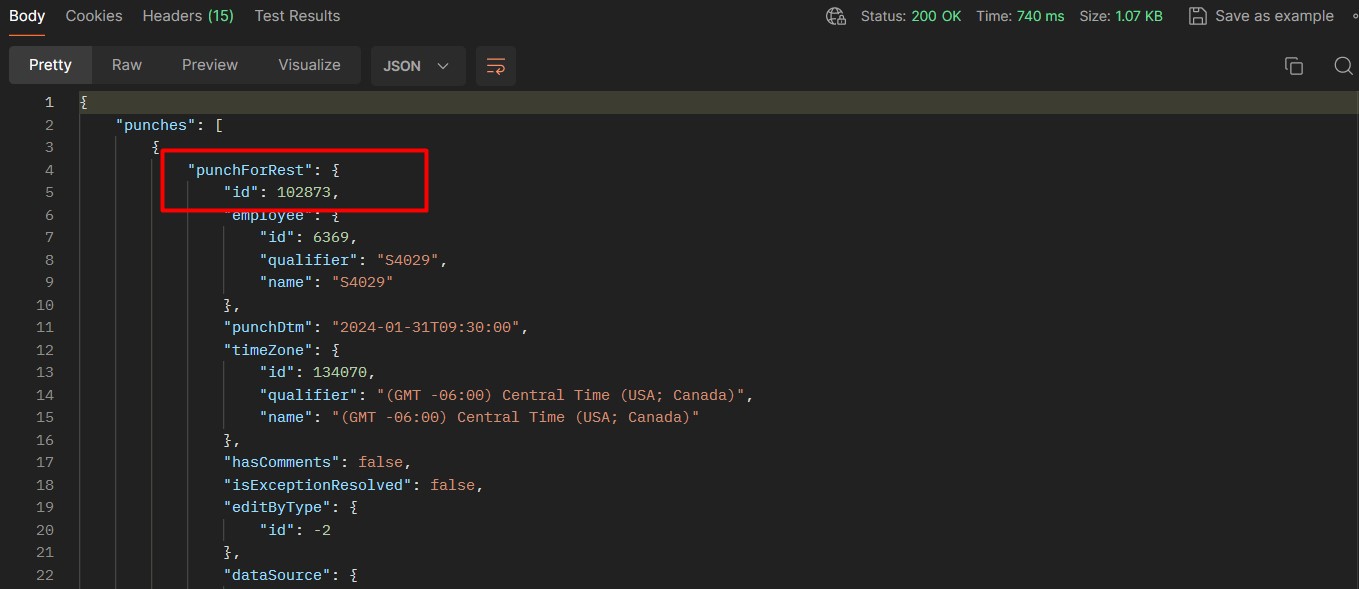This screenshot has width=1359, height=589.
Task: Click the Save as example text
Action: coord(1274,16)
